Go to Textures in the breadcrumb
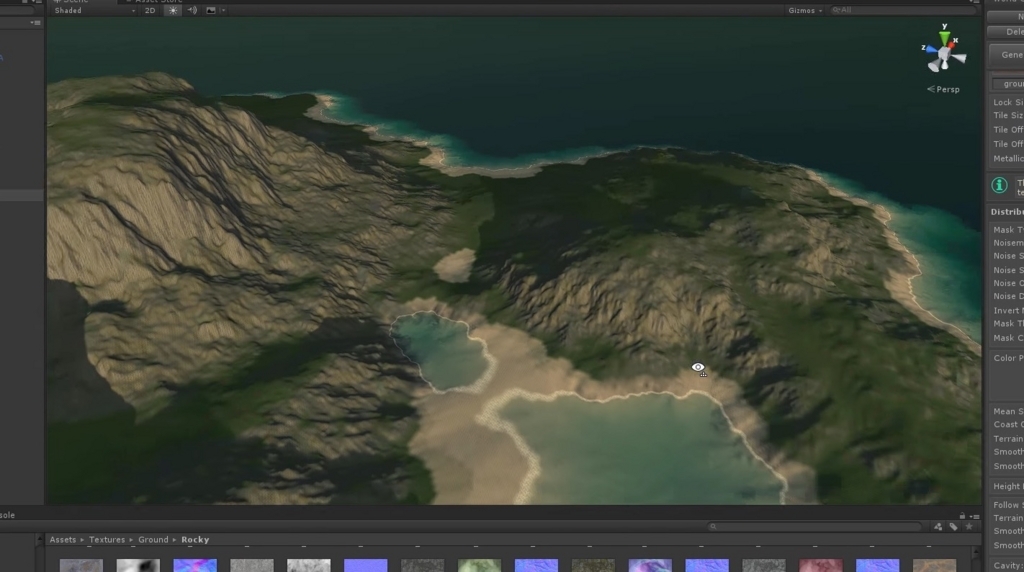Viewport: 1024px width, 572px height. [x=106, y=540]
